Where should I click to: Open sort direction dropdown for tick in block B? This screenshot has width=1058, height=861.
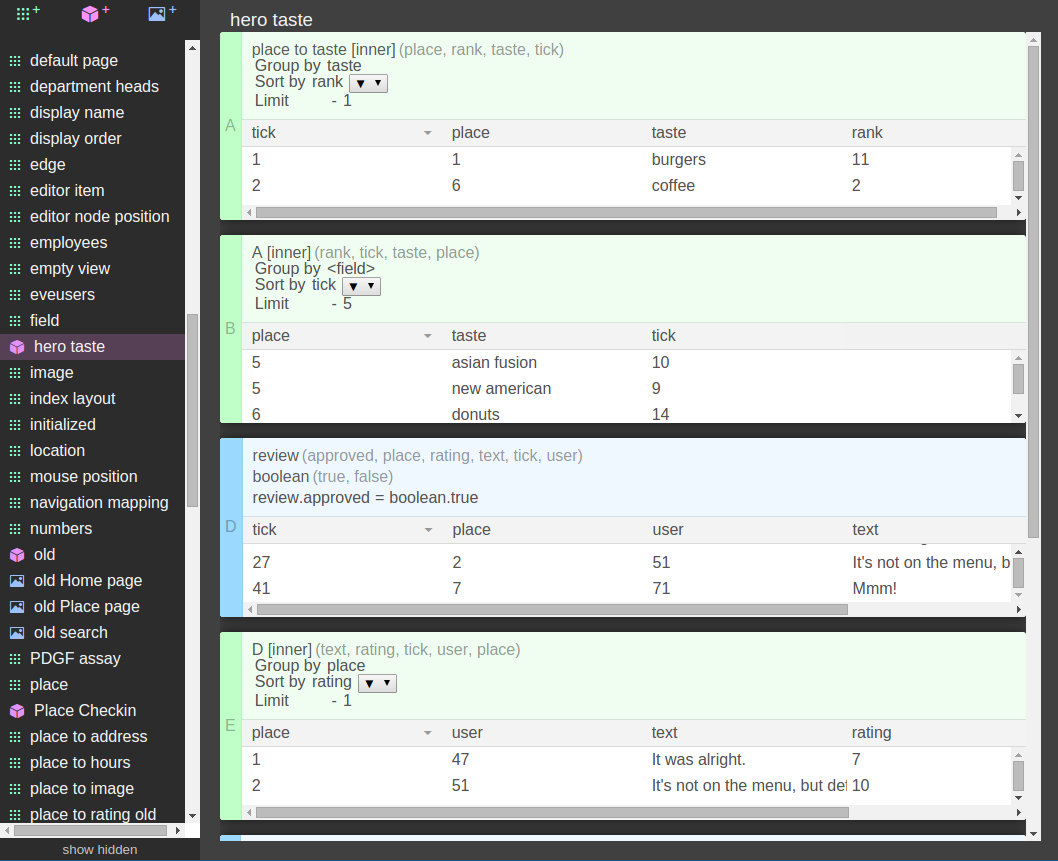(x=361, y=286)
